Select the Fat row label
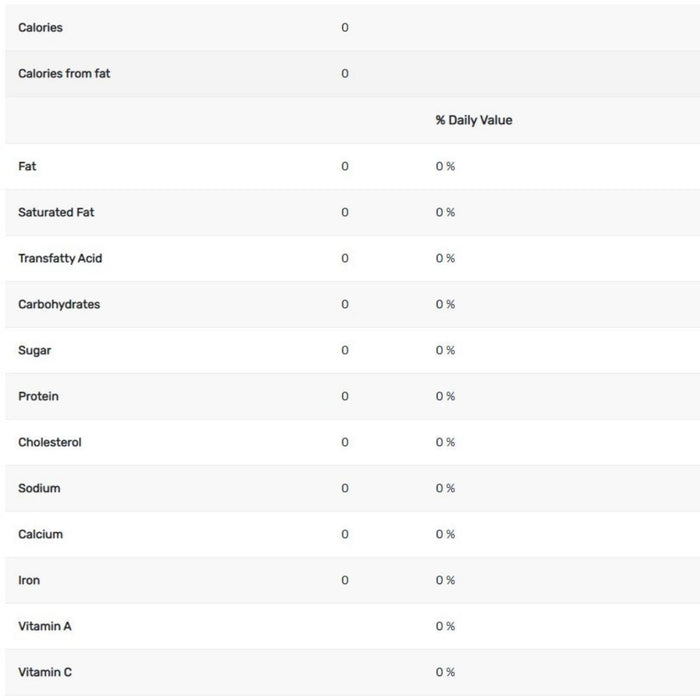Viewport: 700px width, 700px height. pyautogui.click(x=27, y=166)
